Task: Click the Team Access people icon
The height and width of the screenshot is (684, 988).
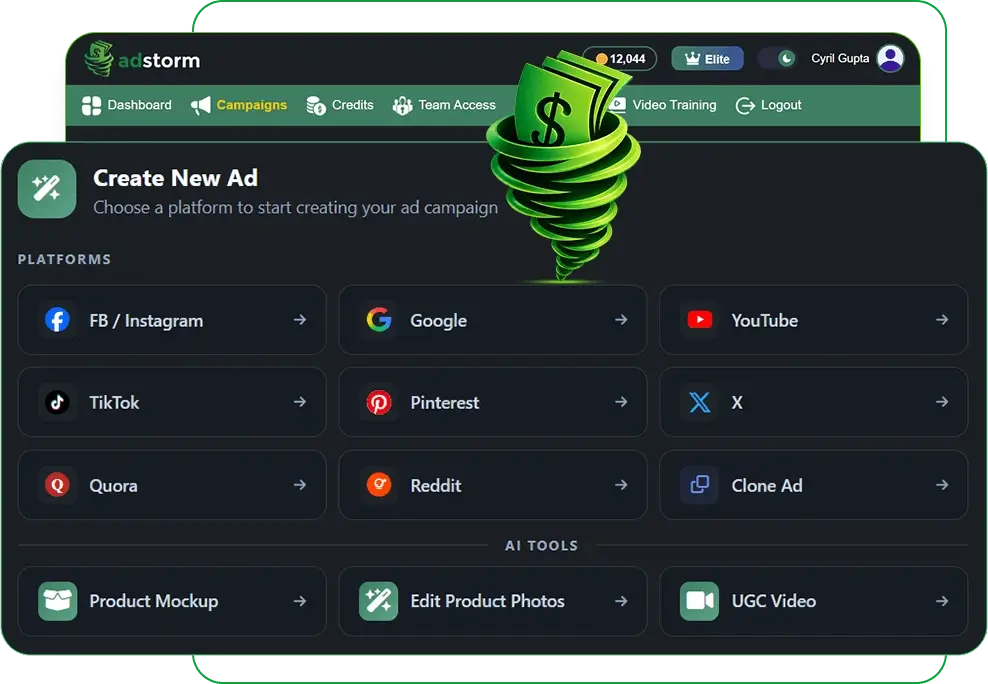Action: (x=402, y=106)
